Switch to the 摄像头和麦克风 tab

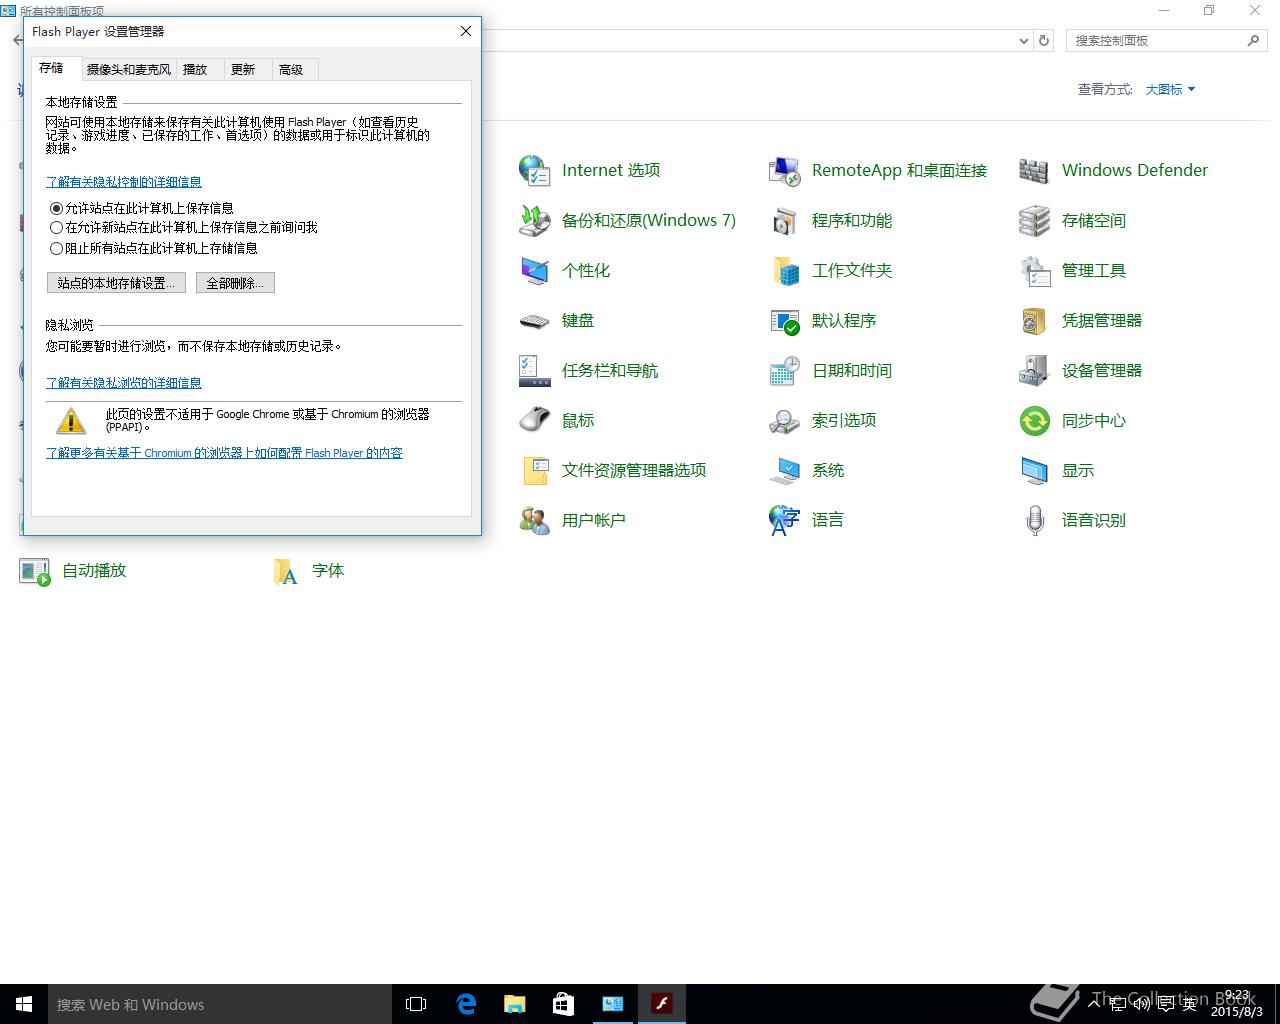(129, 69)
